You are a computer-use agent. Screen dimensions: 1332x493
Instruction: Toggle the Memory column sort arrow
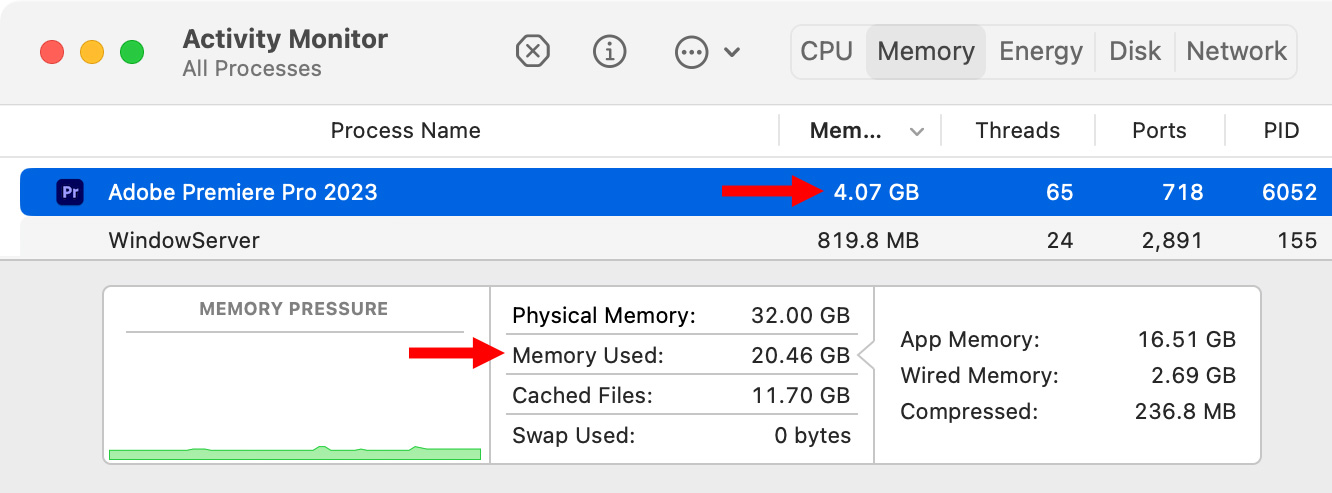916,131
